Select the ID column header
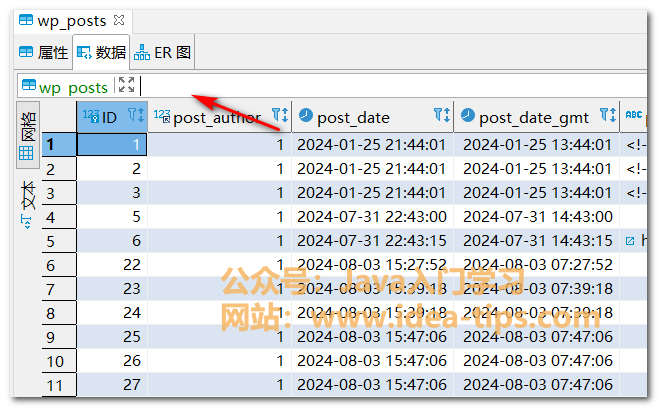 point(112,117)
